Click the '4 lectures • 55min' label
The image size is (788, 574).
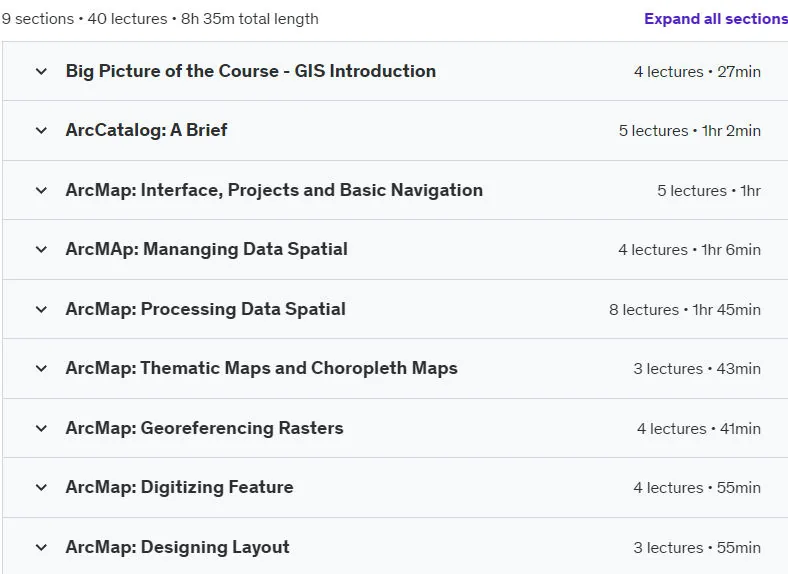coord(697,488)
